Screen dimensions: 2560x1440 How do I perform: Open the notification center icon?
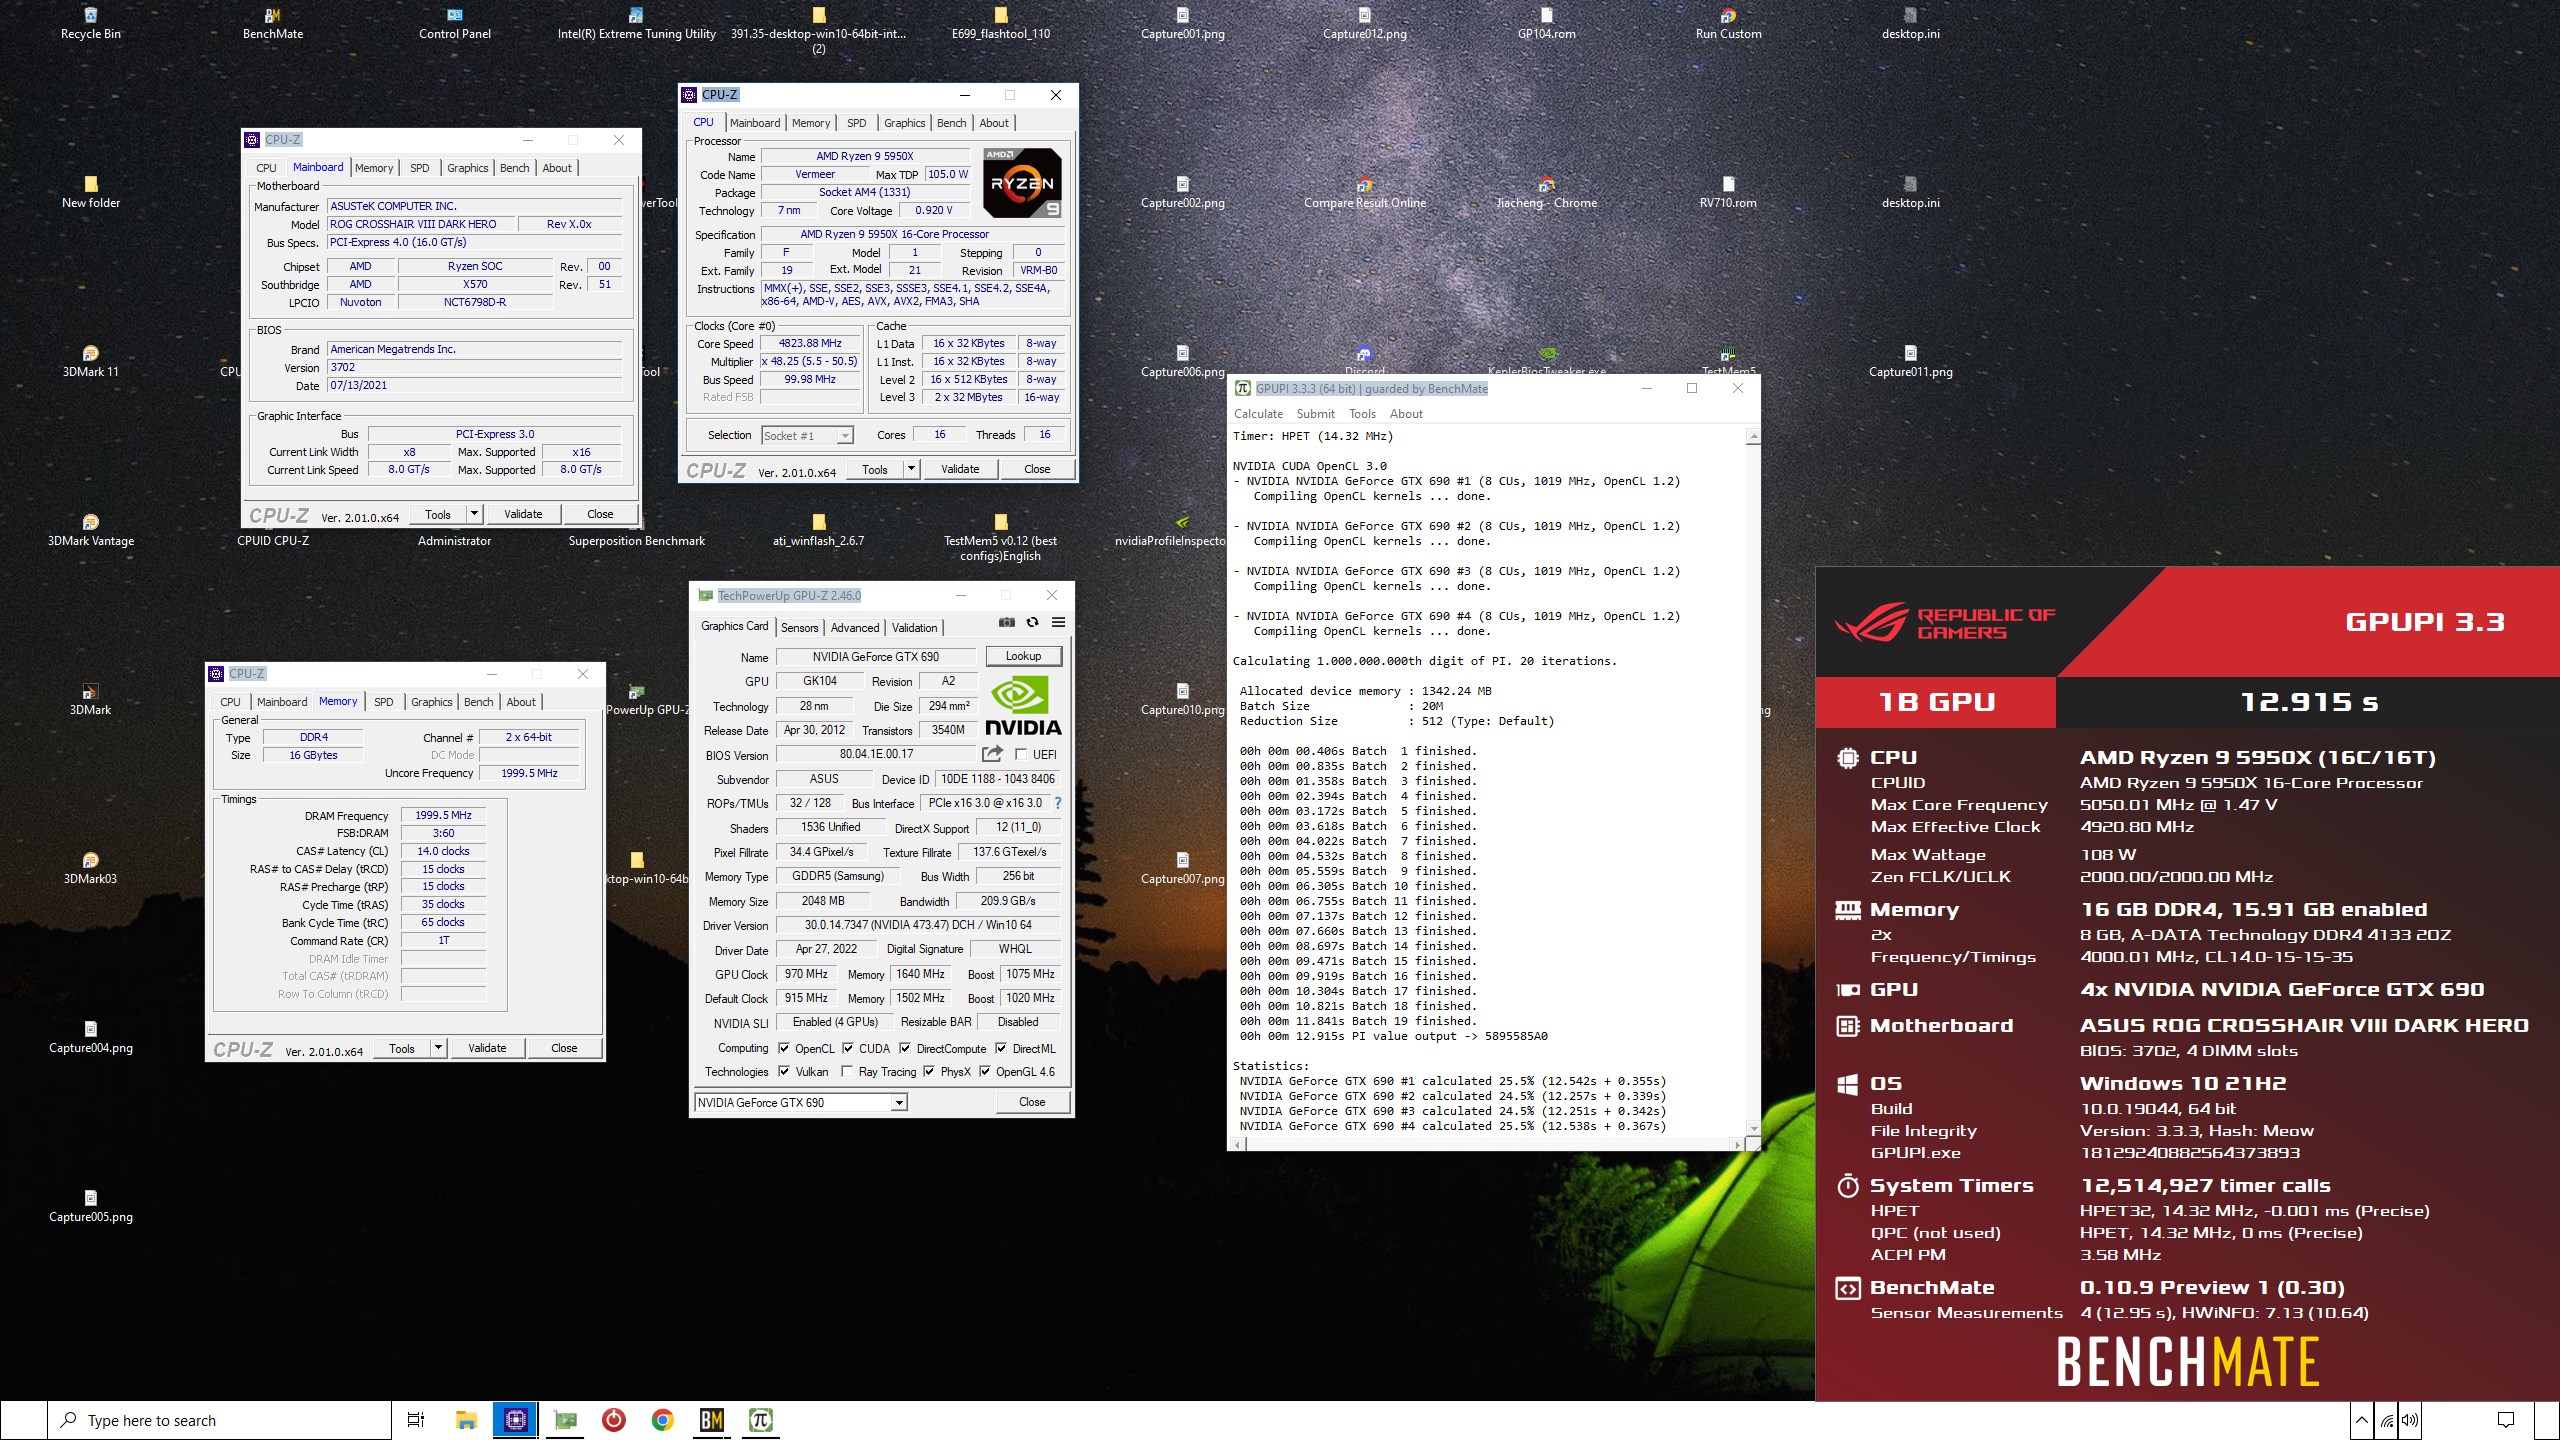pos(2505,1420)
